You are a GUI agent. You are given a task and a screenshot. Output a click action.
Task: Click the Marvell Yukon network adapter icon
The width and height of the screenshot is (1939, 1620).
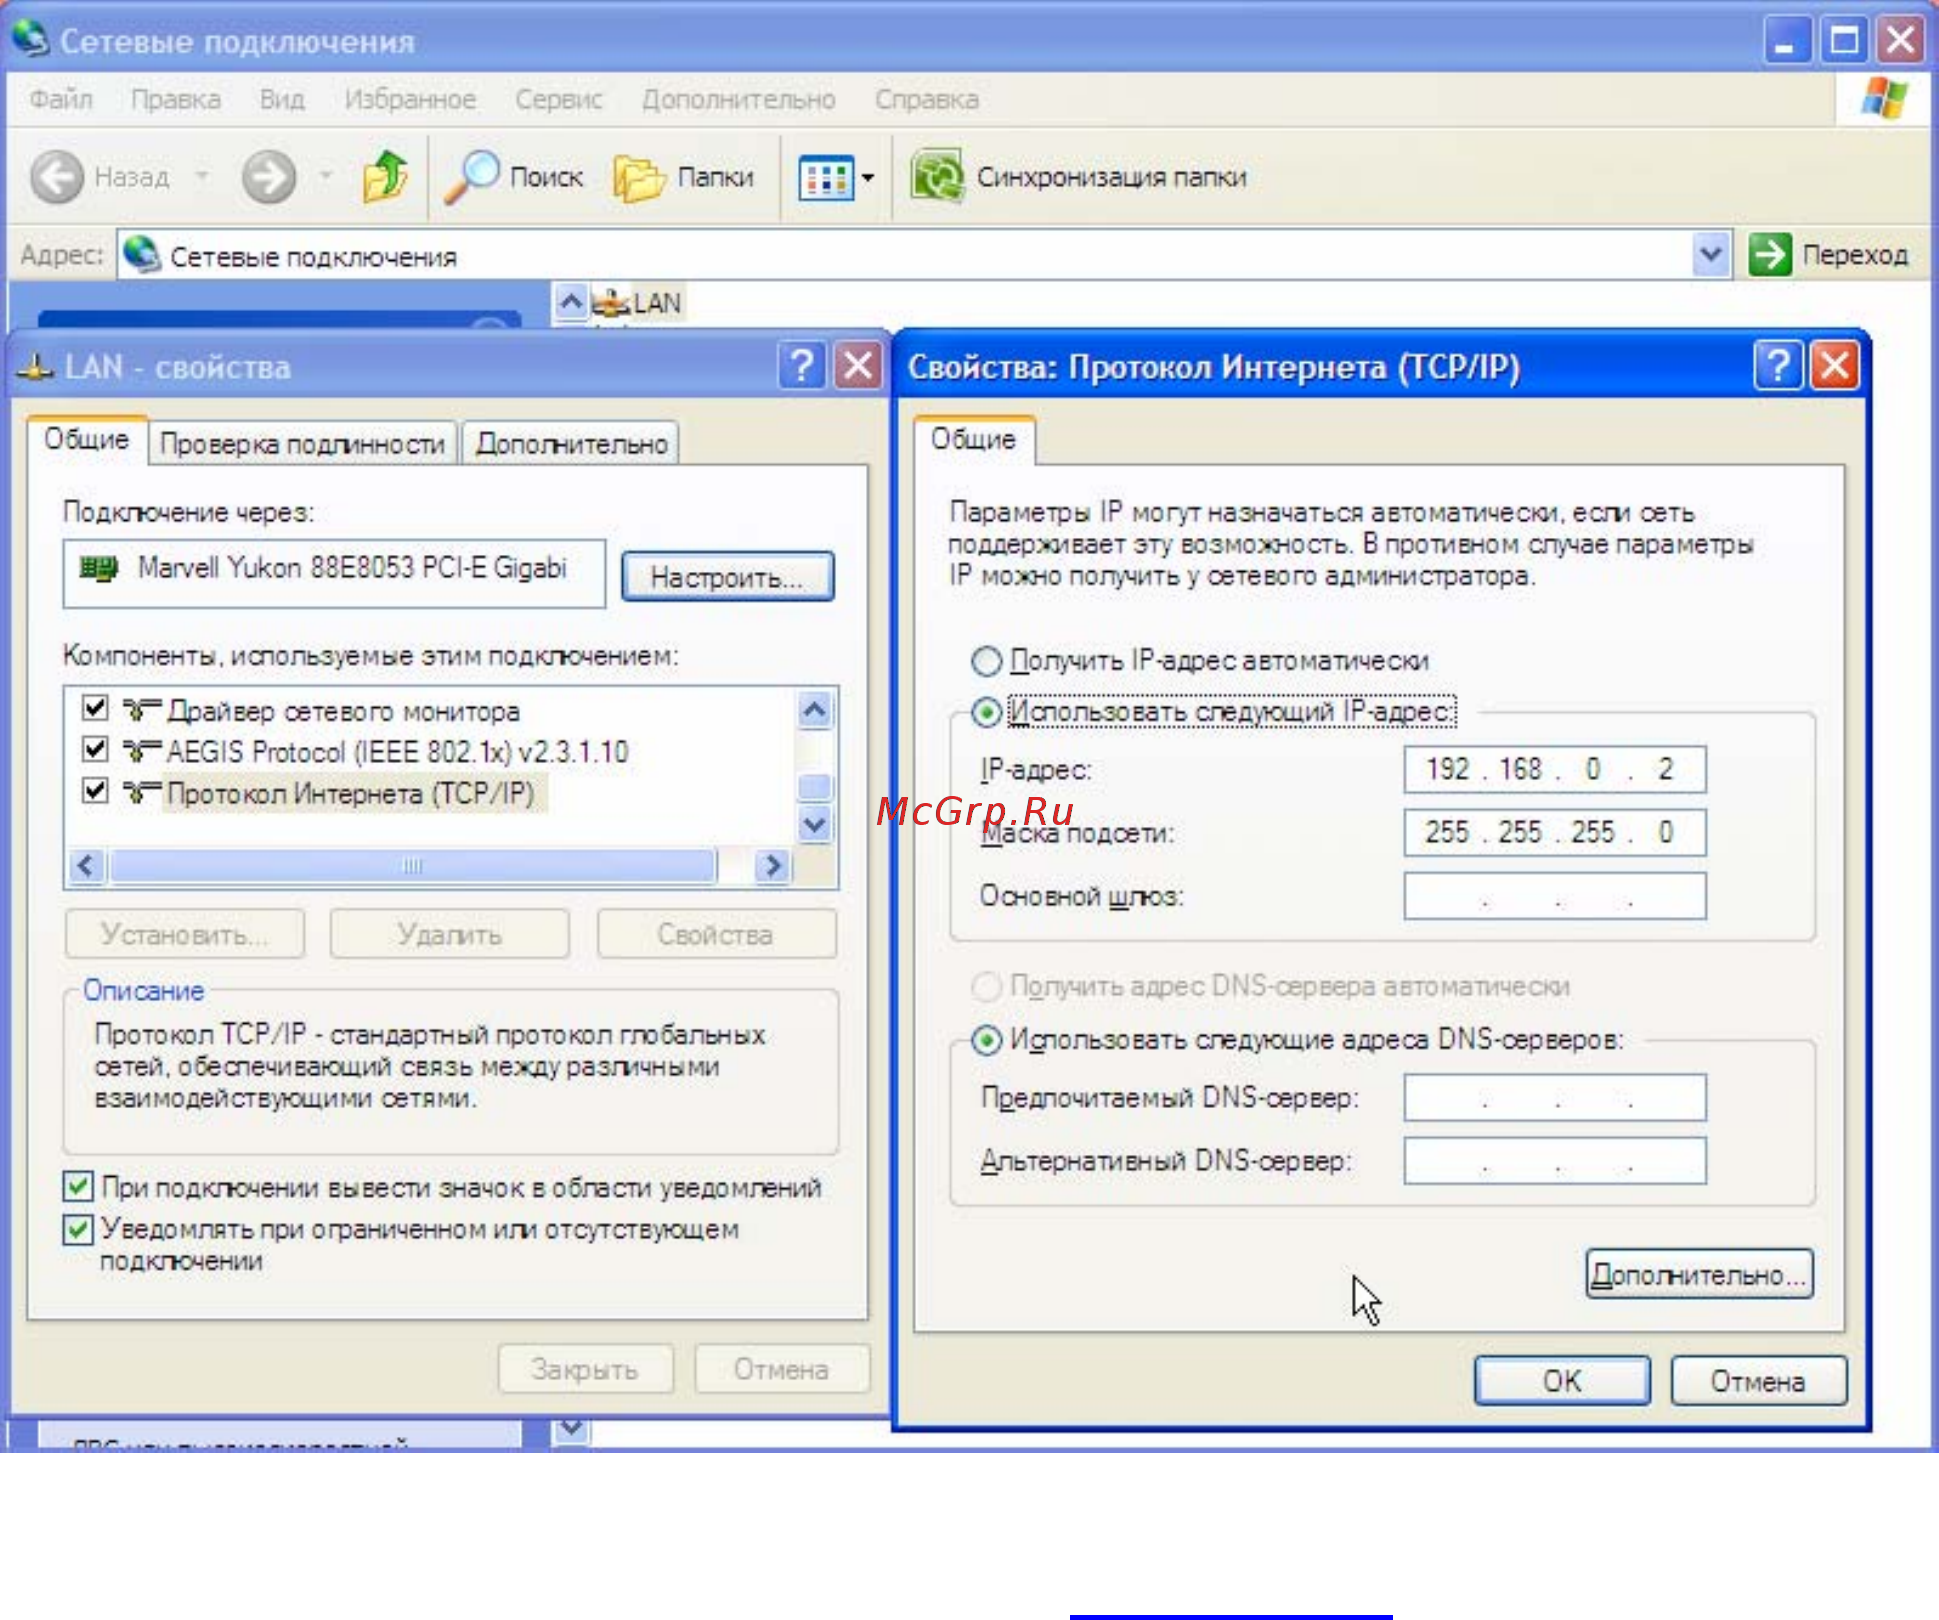click(99, 568)
